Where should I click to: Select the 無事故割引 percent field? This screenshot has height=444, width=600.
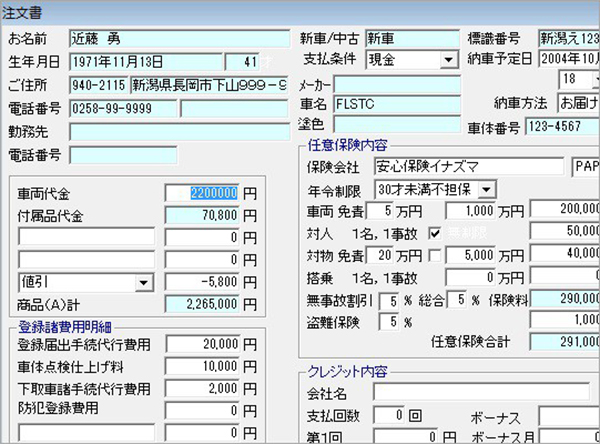pyautogui.click(x=389, y=301)
